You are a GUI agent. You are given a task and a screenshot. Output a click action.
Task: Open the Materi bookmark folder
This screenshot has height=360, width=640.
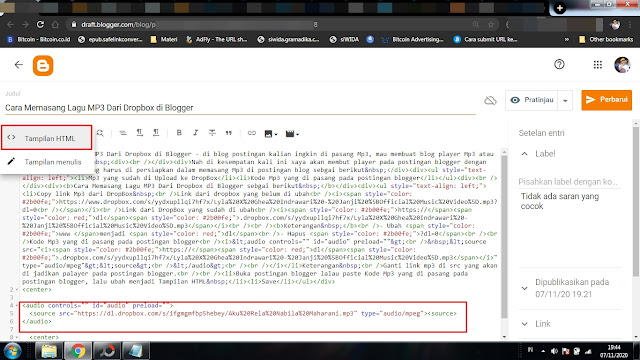click(164, 40)
